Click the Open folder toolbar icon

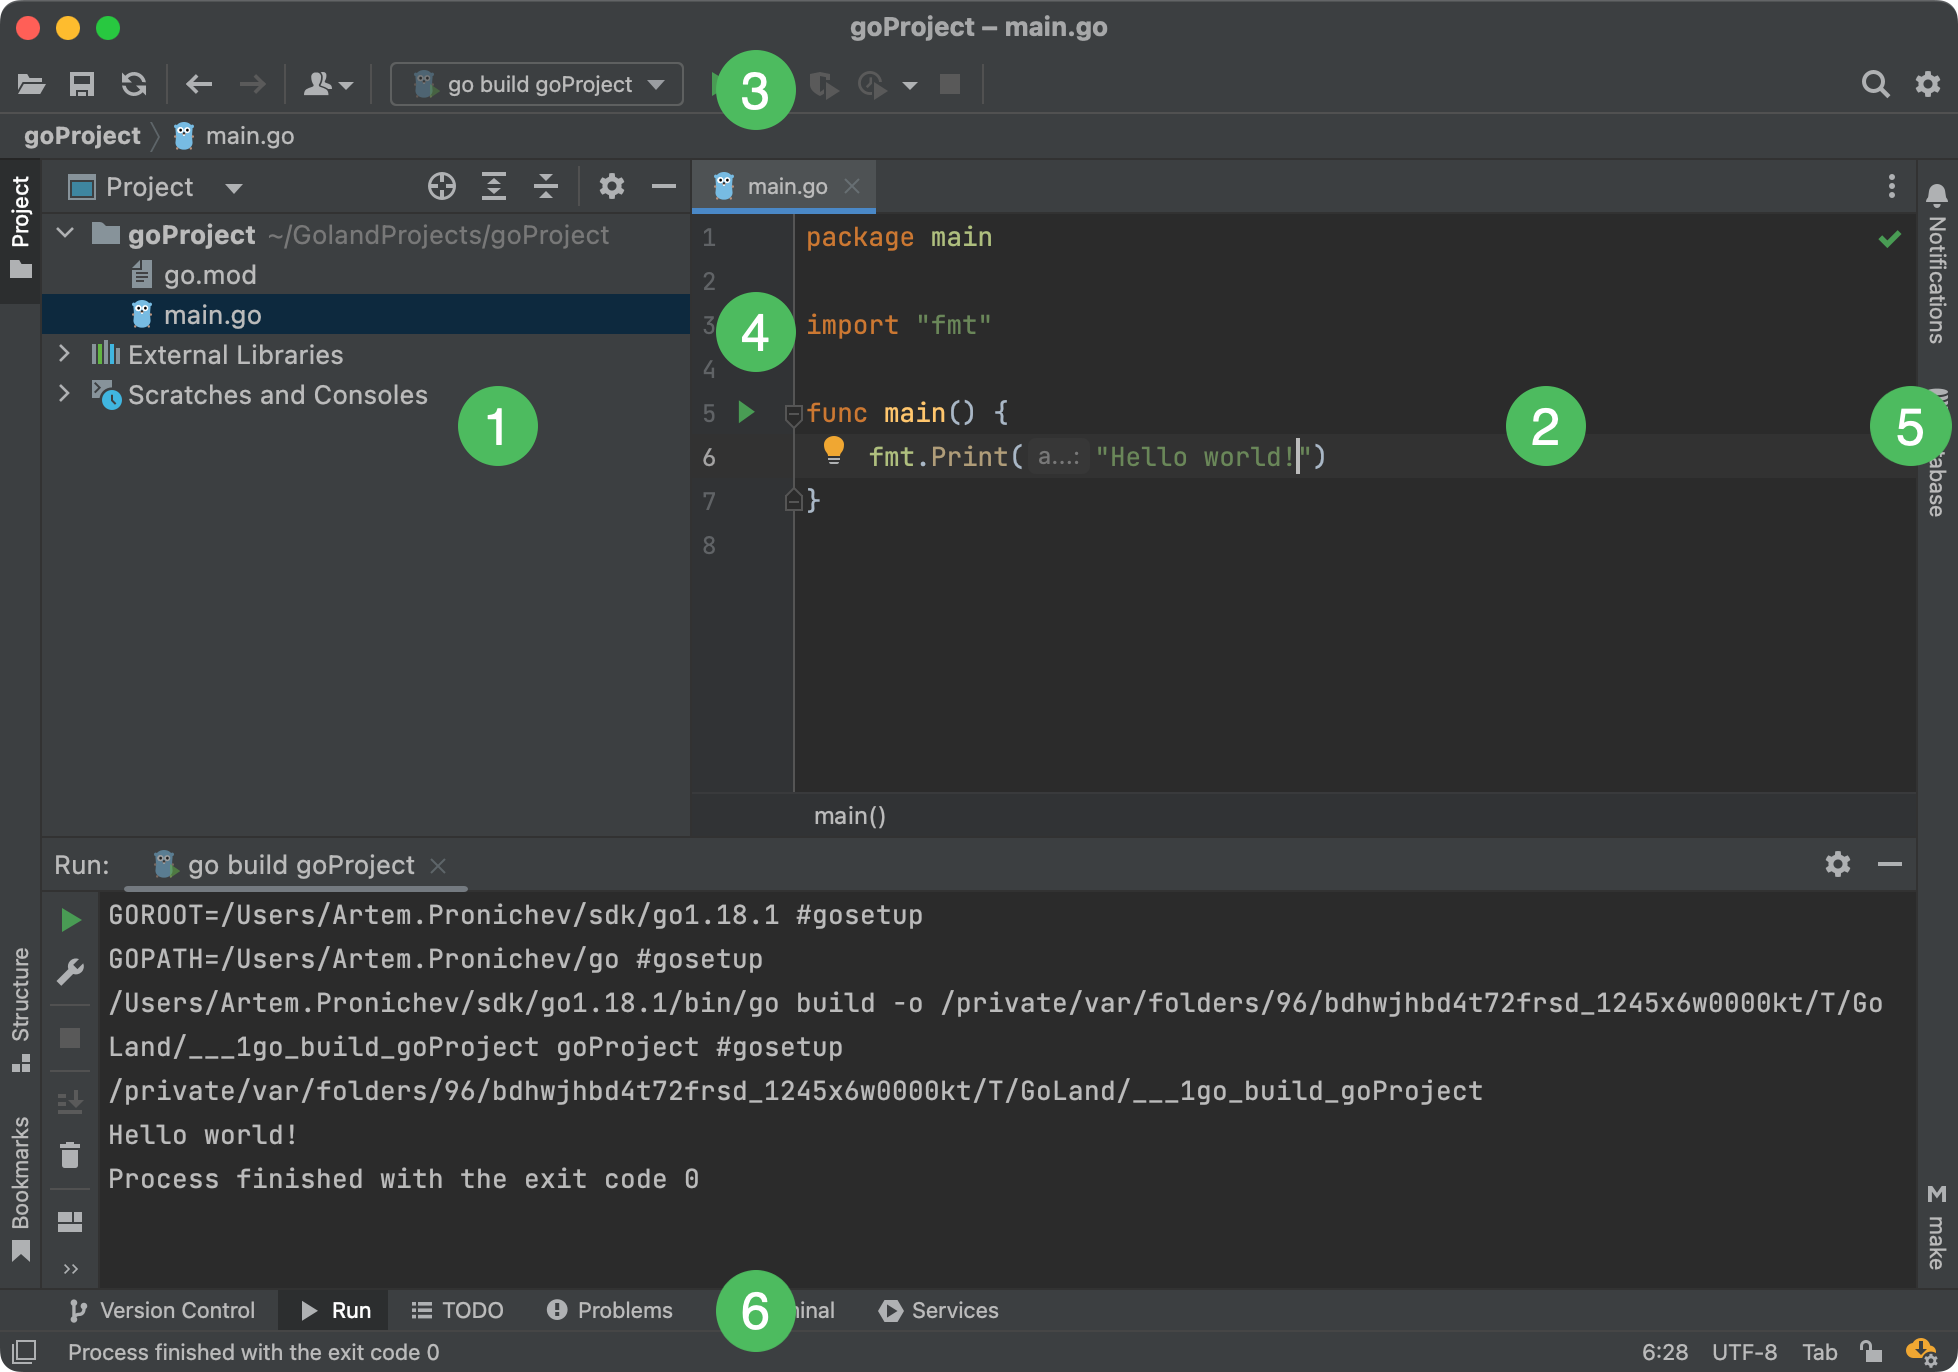(x=31, y=84)
